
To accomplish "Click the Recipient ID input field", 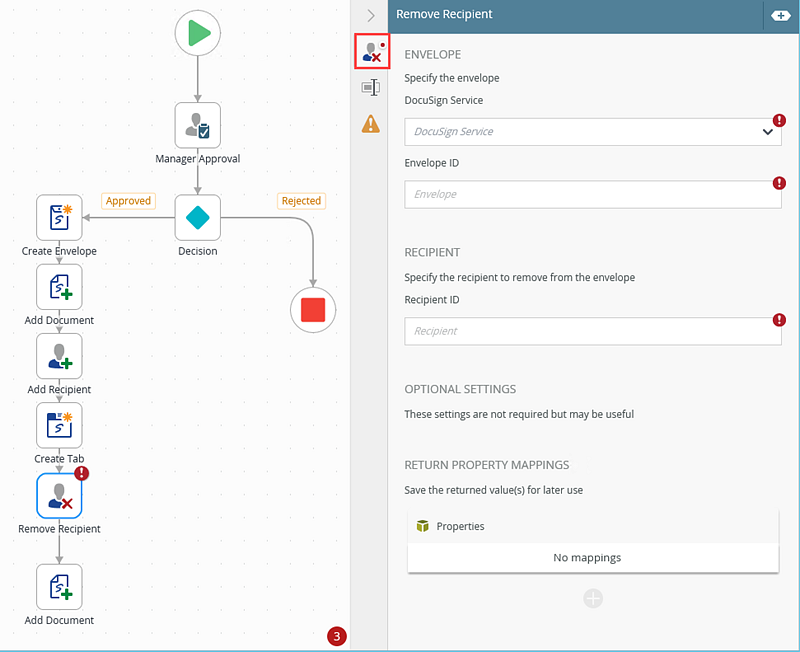I will tap(594, 331).
